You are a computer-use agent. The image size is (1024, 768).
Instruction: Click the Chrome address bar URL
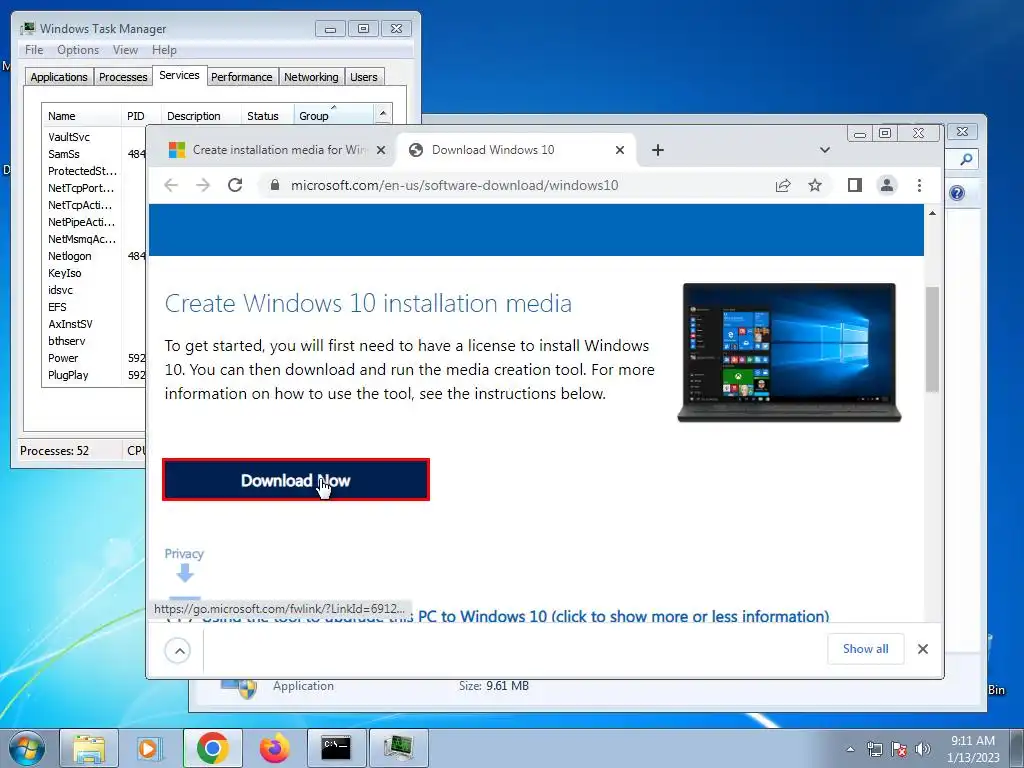point(454,185)
